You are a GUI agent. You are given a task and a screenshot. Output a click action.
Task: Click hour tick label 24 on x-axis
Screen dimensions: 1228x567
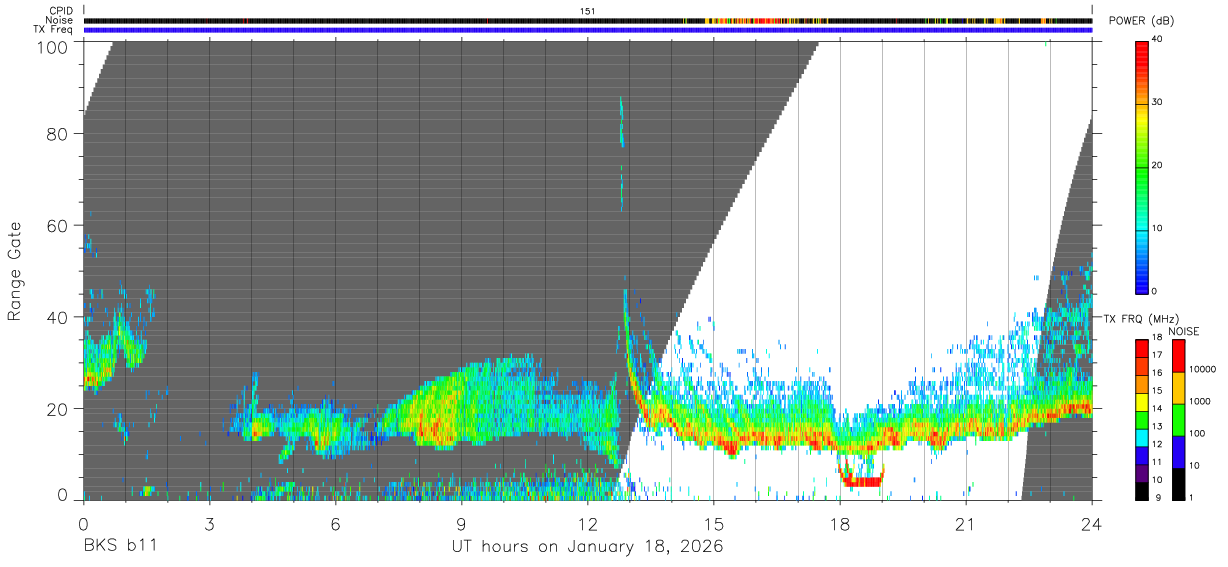pos(1091,523)
